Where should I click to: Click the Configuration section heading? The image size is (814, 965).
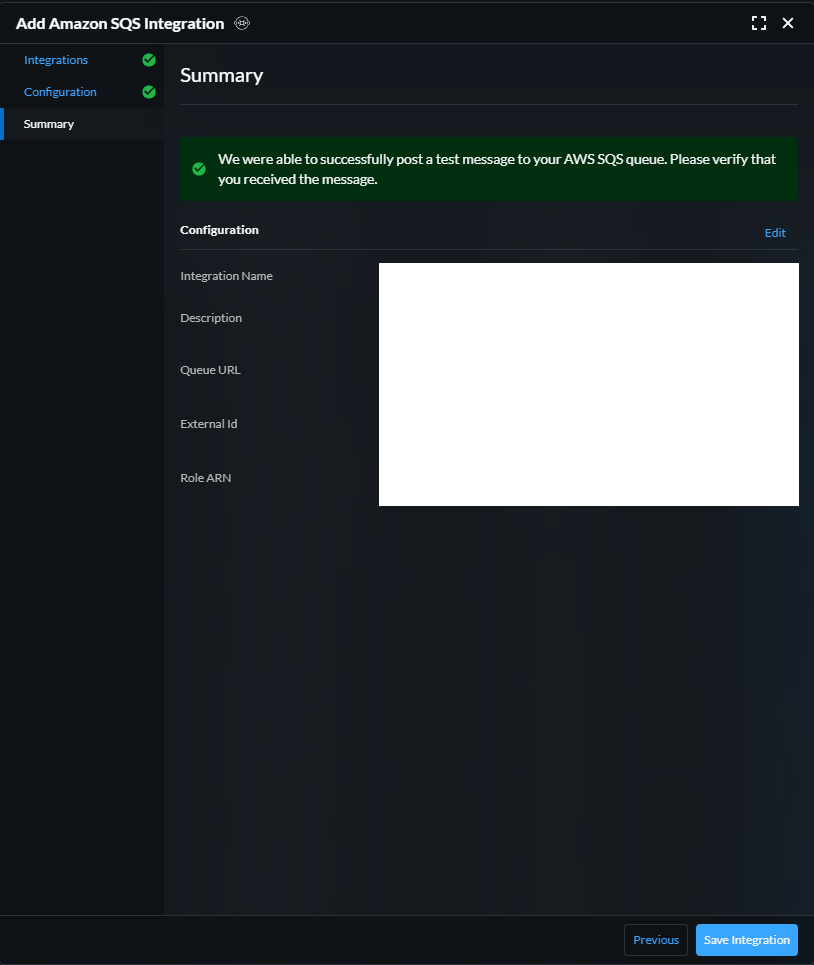(219, 230)
